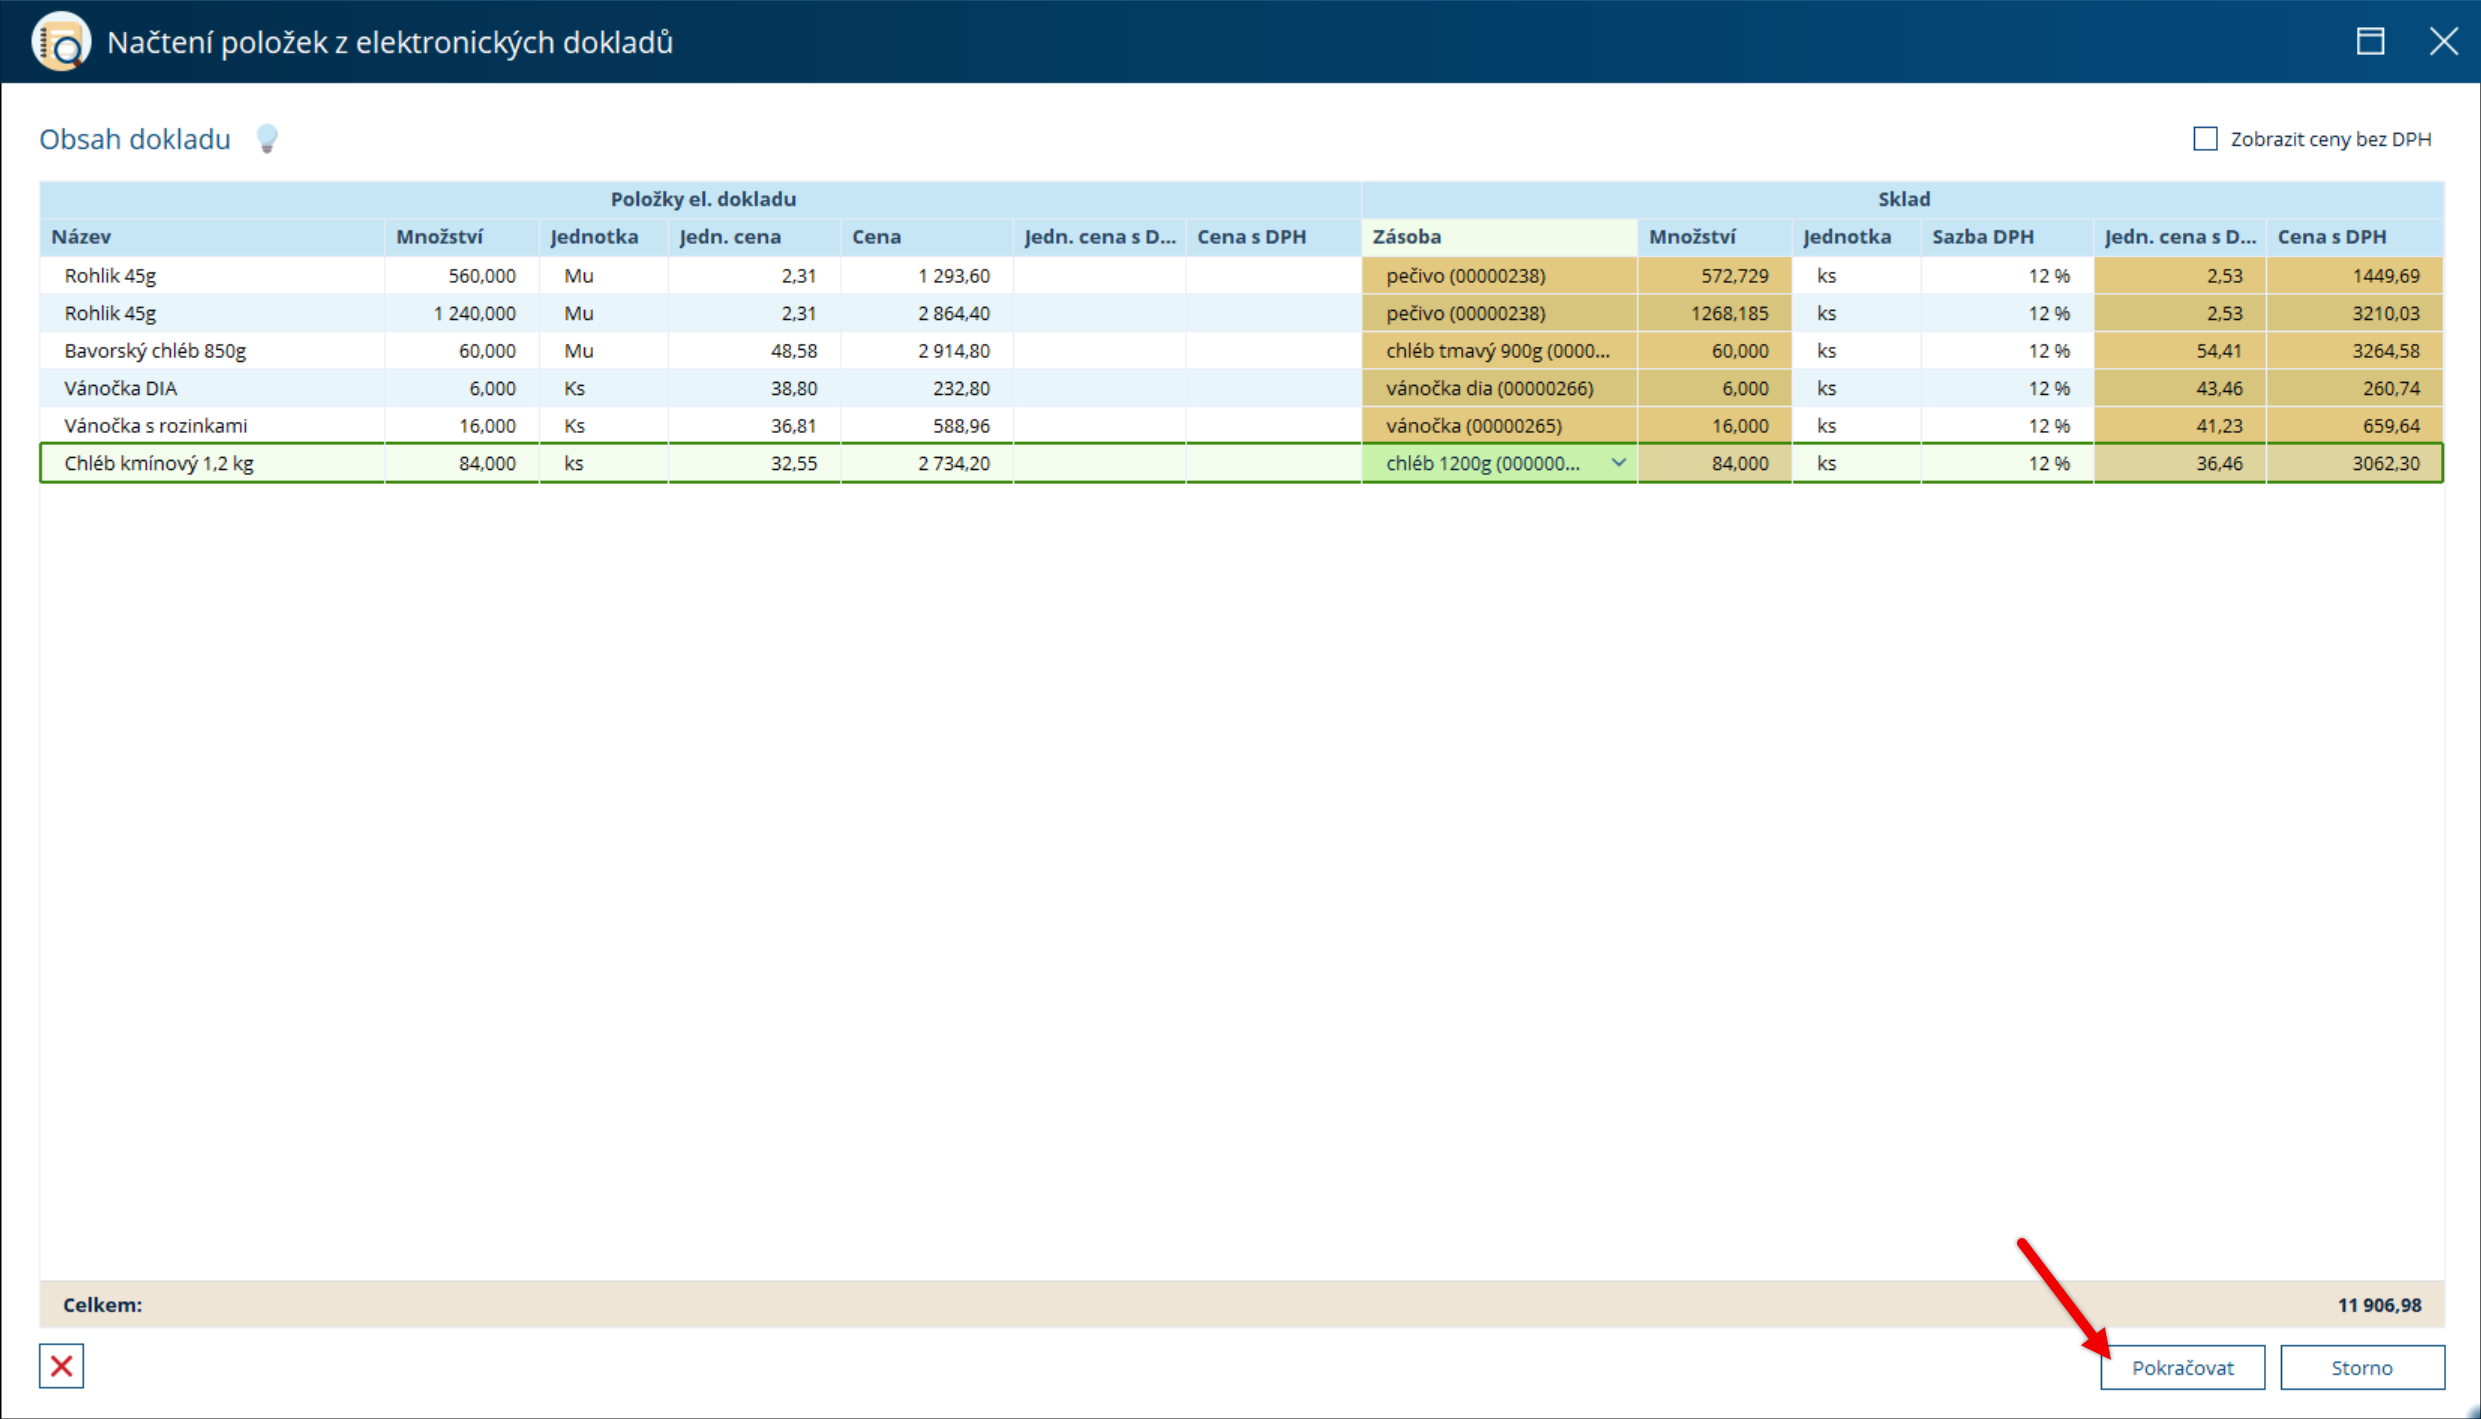This screenshot has width=2481, height=1419.
Task: Click the Název column header
Action: point(82,237)
